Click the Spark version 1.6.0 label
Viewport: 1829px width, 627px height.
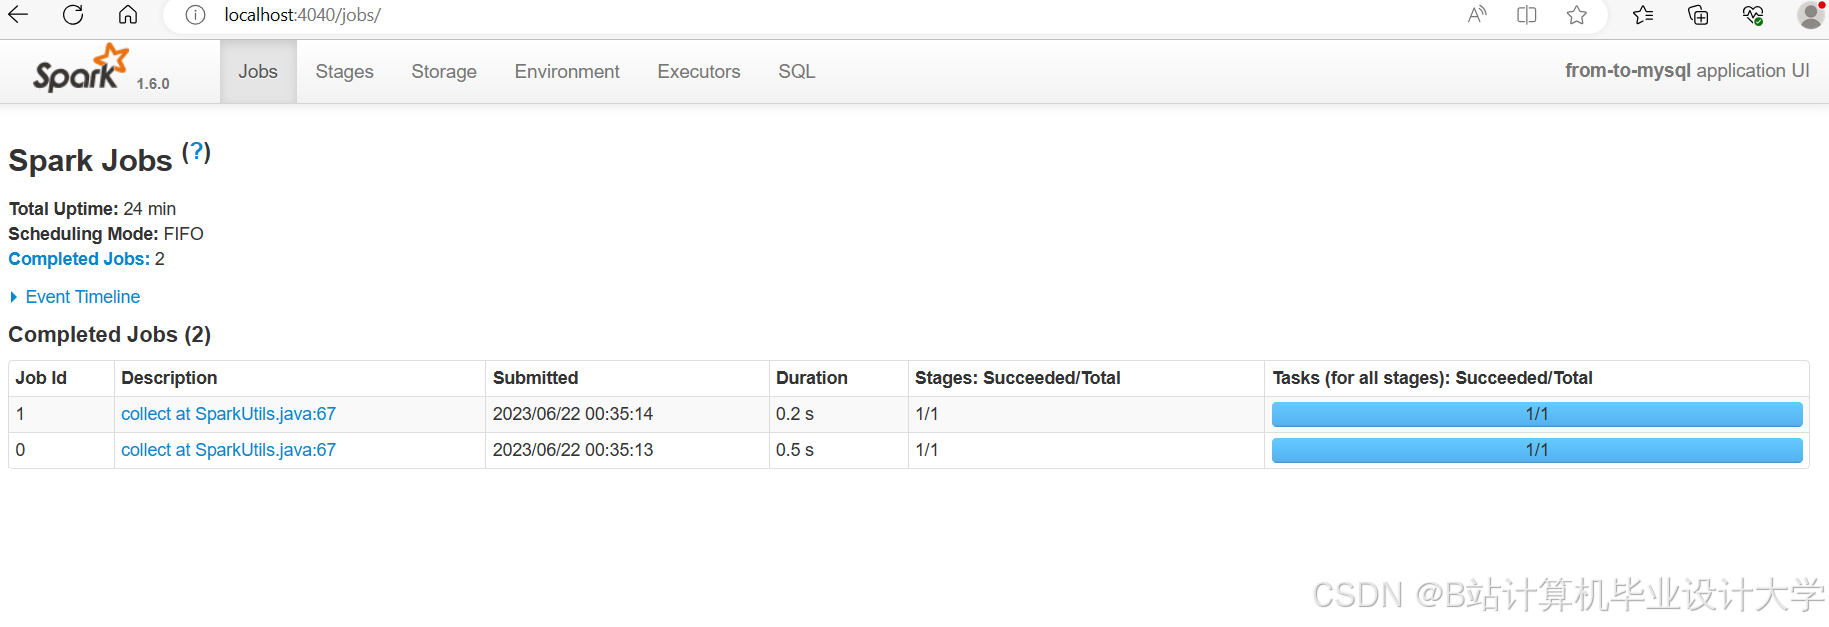click(x=153, y=84)
